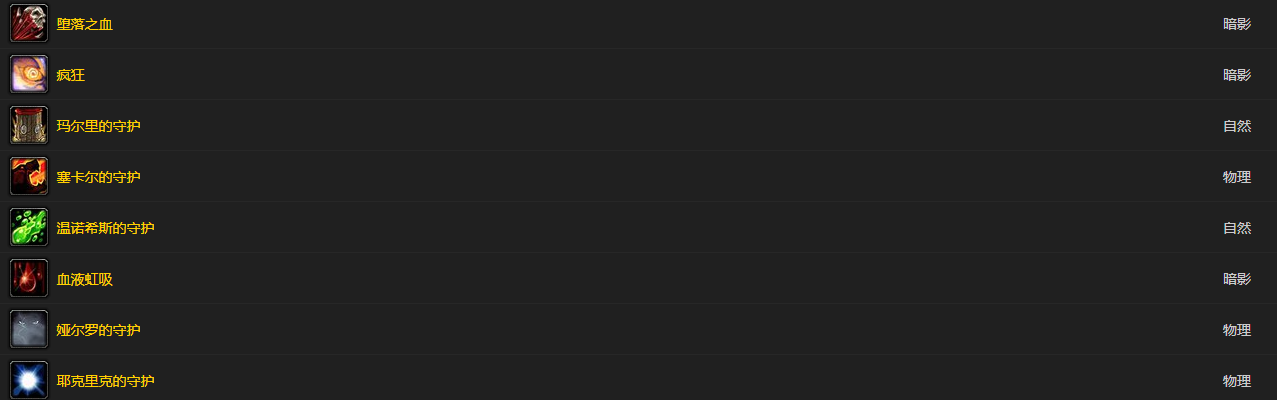Click the 血液虹吸 spell name
The width and height of the screenshot is (1277, 400).
point(85,279)
